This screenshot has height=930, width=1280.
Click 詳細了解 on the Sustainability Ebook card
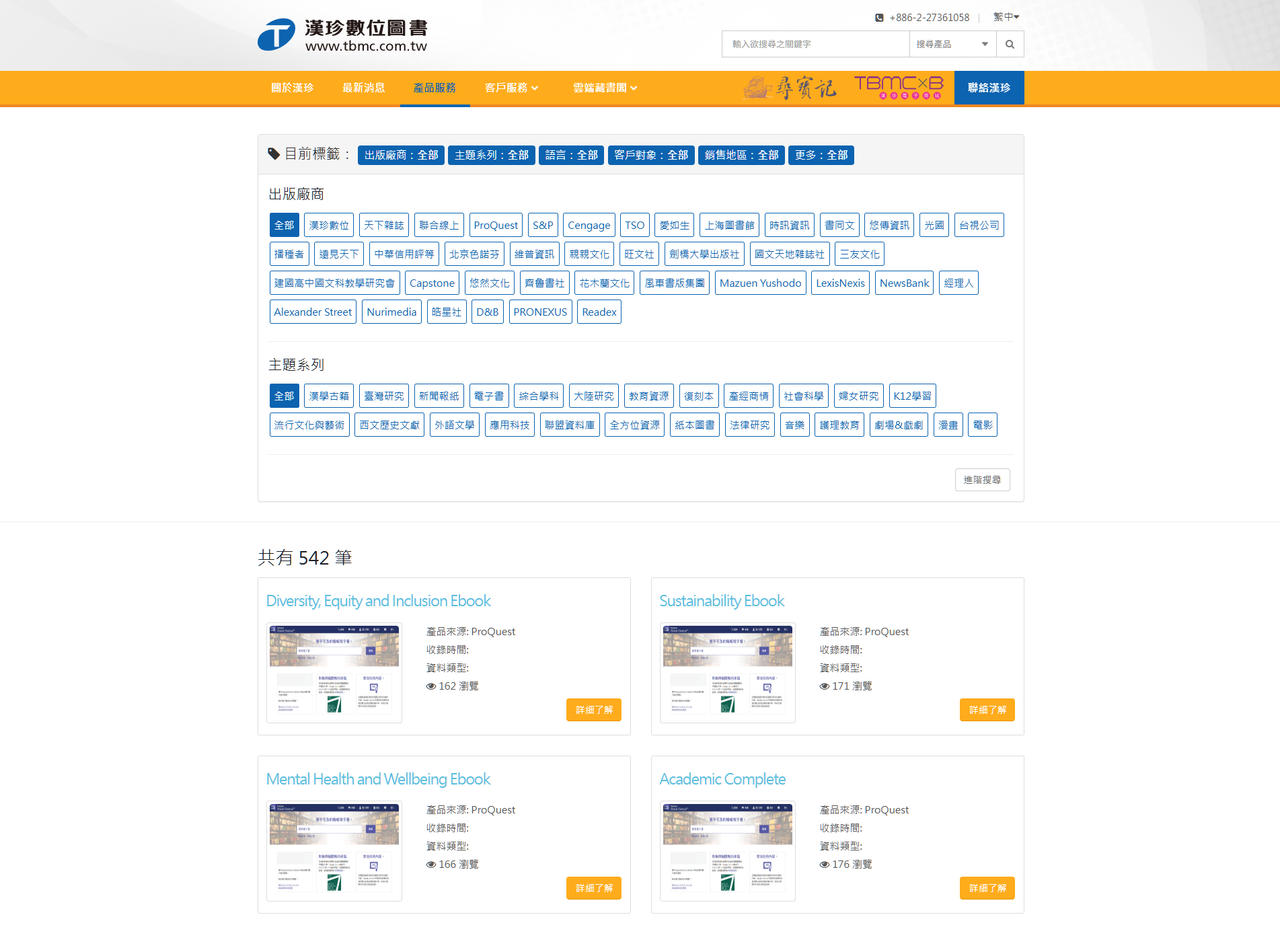[x=987, y=710]
